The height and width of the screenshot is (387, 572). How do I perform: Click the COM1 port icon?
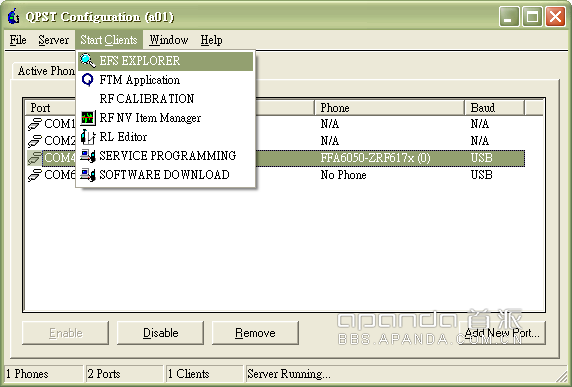point(35,124)
